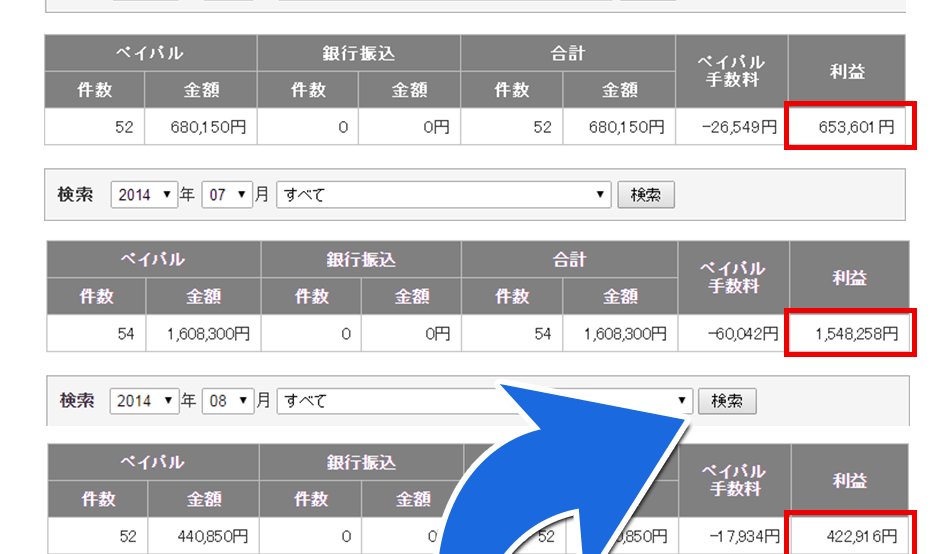Click the 利益 header above 1,548,258円
The image size is (950, 554).
point(850,278)
